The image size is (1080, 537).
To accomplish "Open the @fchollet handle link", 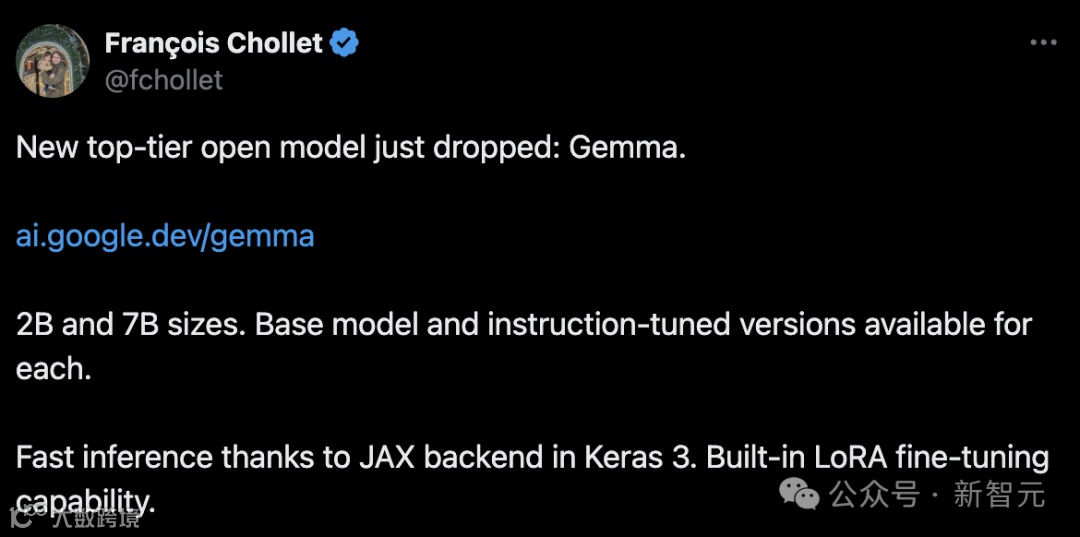I will [x=164, y=81].
